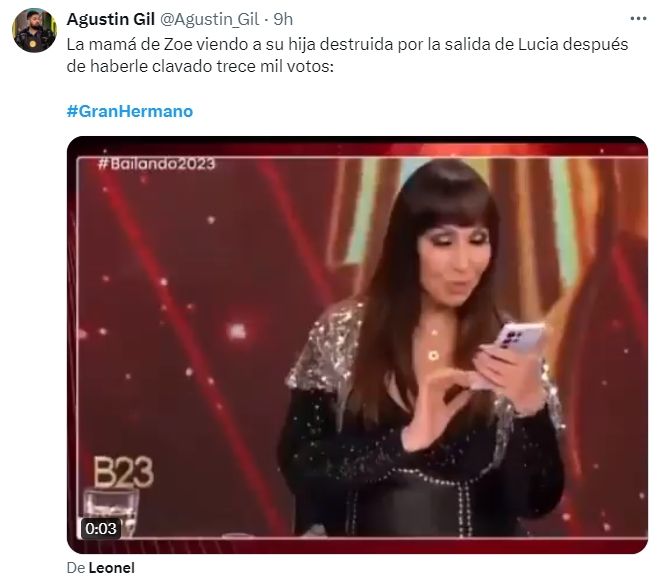The width and height of the screenshot is (658, 583).
Task: Open the Agustin Gil display name
Action: click(111, 19)
